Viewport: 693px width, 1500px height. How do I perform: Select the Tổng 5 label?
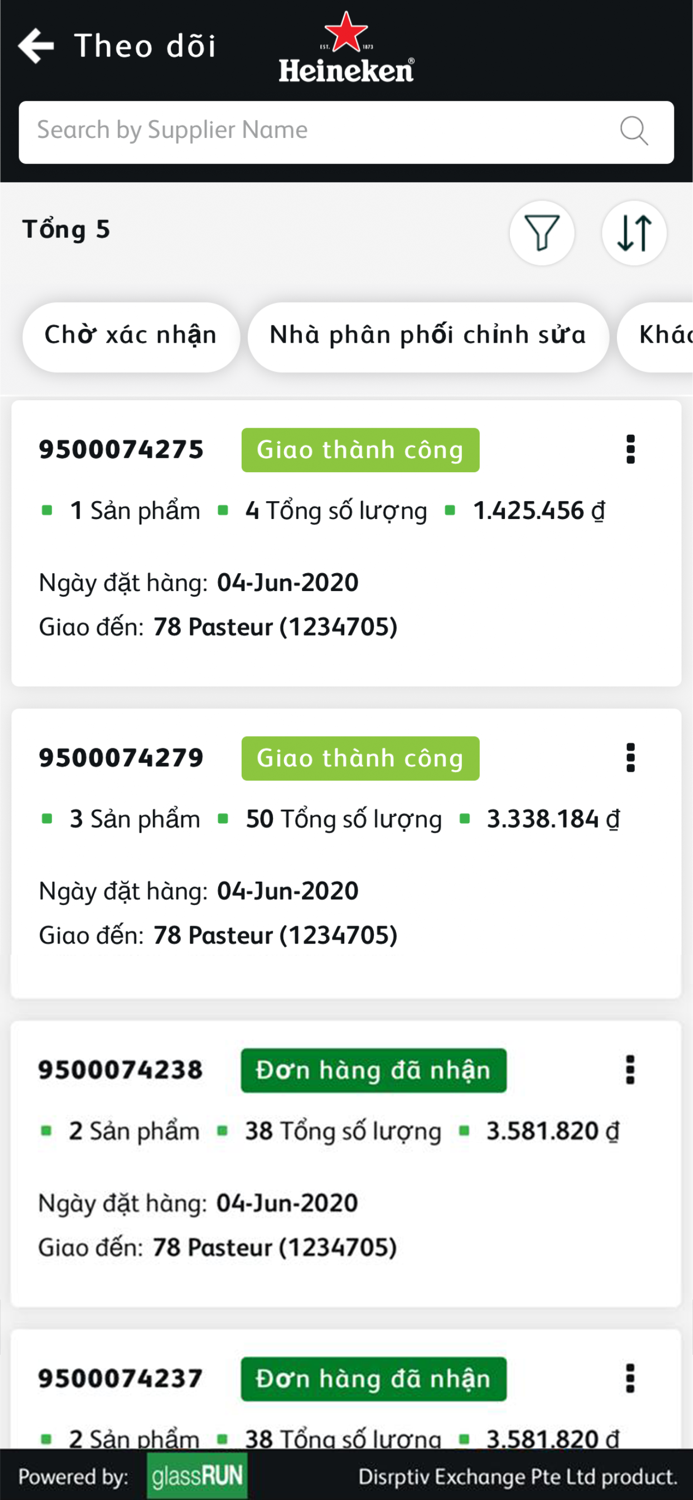click(x=66, y=229)
